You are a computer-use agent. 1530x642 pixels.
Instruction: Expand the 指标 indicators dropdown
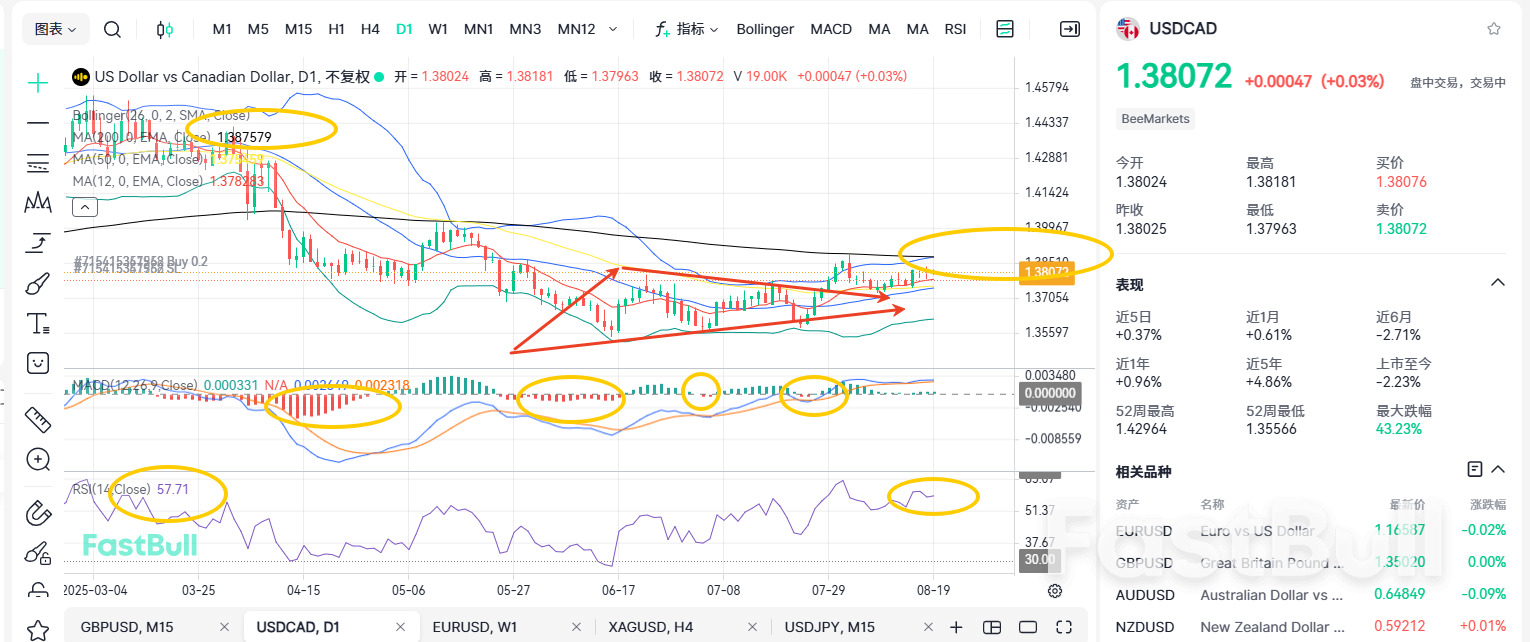tap(687, 29)
